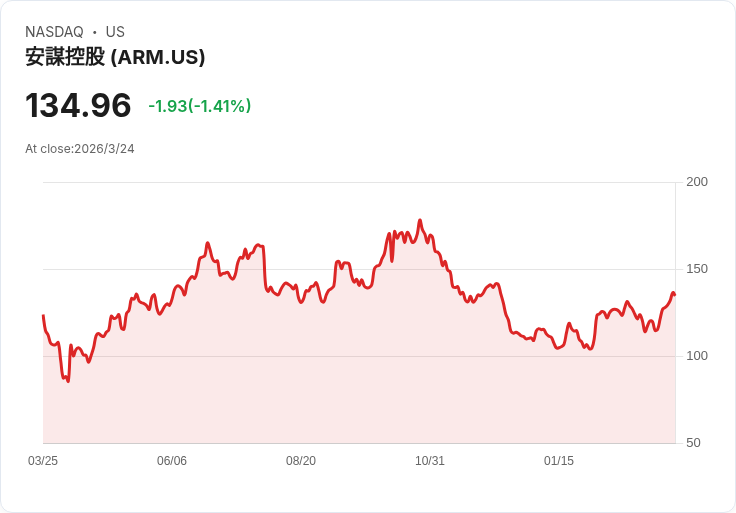The width and height of the screenshot is (736, 513).
Task: Select the 08/20 date on the x-axis
Action: 301,461
